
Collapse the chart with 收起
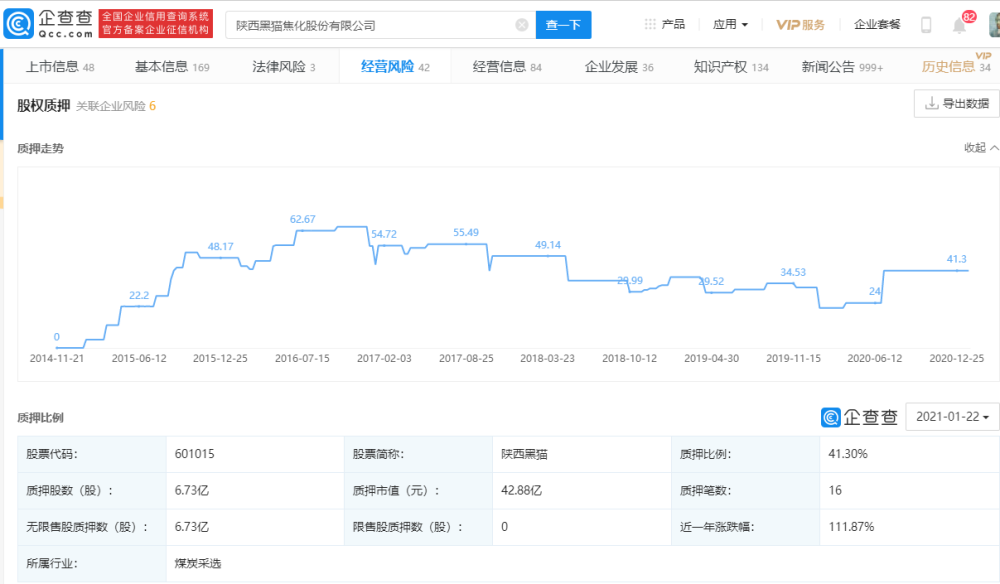click(x=981, y=147)
